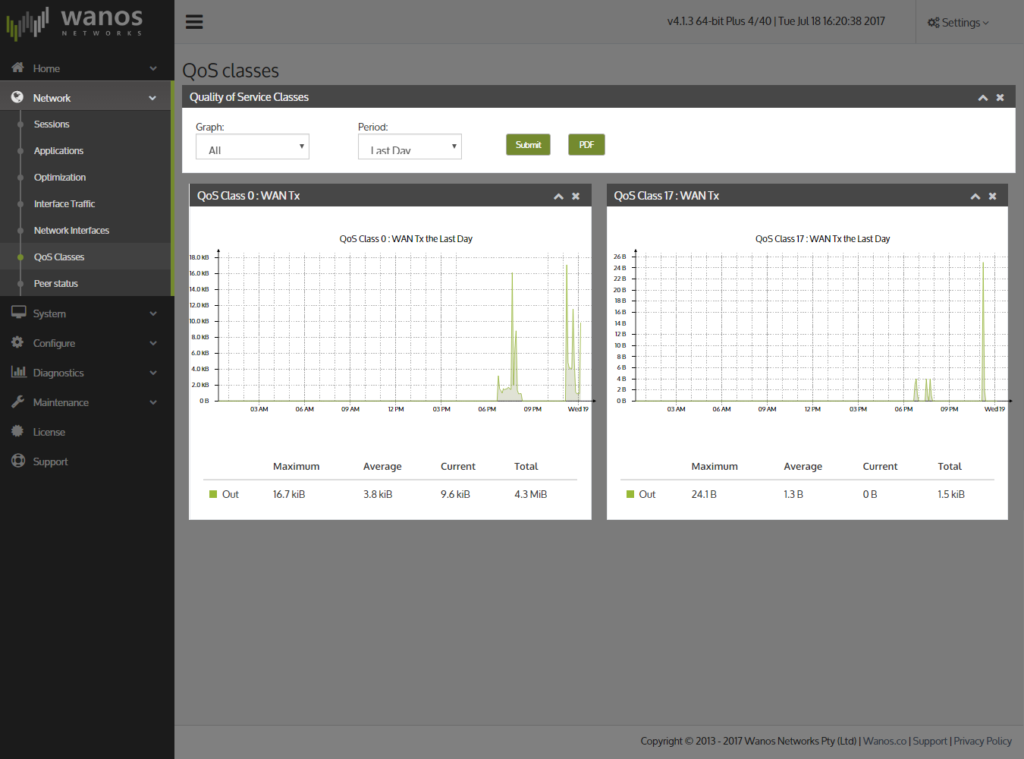The image size is (1024, 759).
Task: Select the License icon in sidebar
Action: tap(16, 432)
